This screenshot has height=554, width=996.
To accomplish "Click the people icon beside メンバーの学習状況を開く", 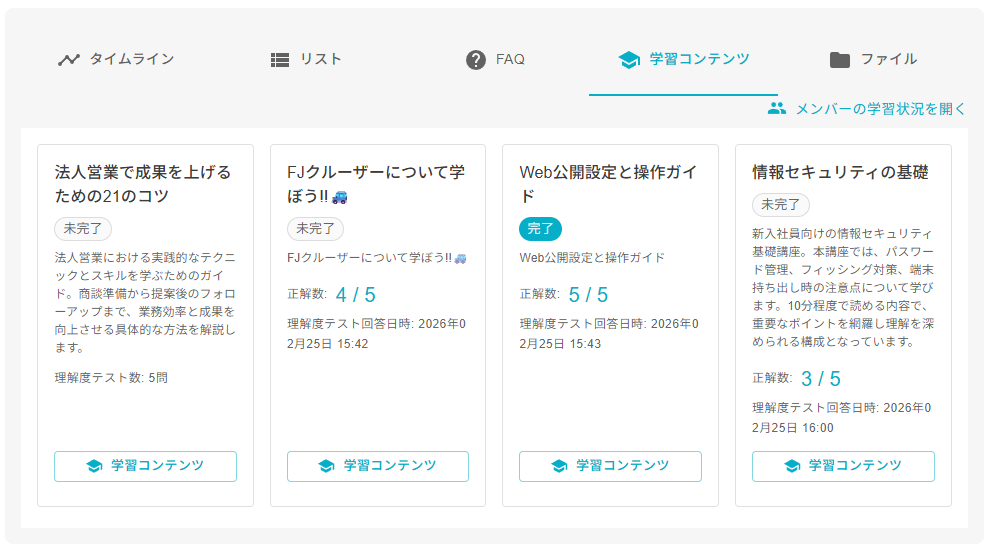I will coord(777,109).
